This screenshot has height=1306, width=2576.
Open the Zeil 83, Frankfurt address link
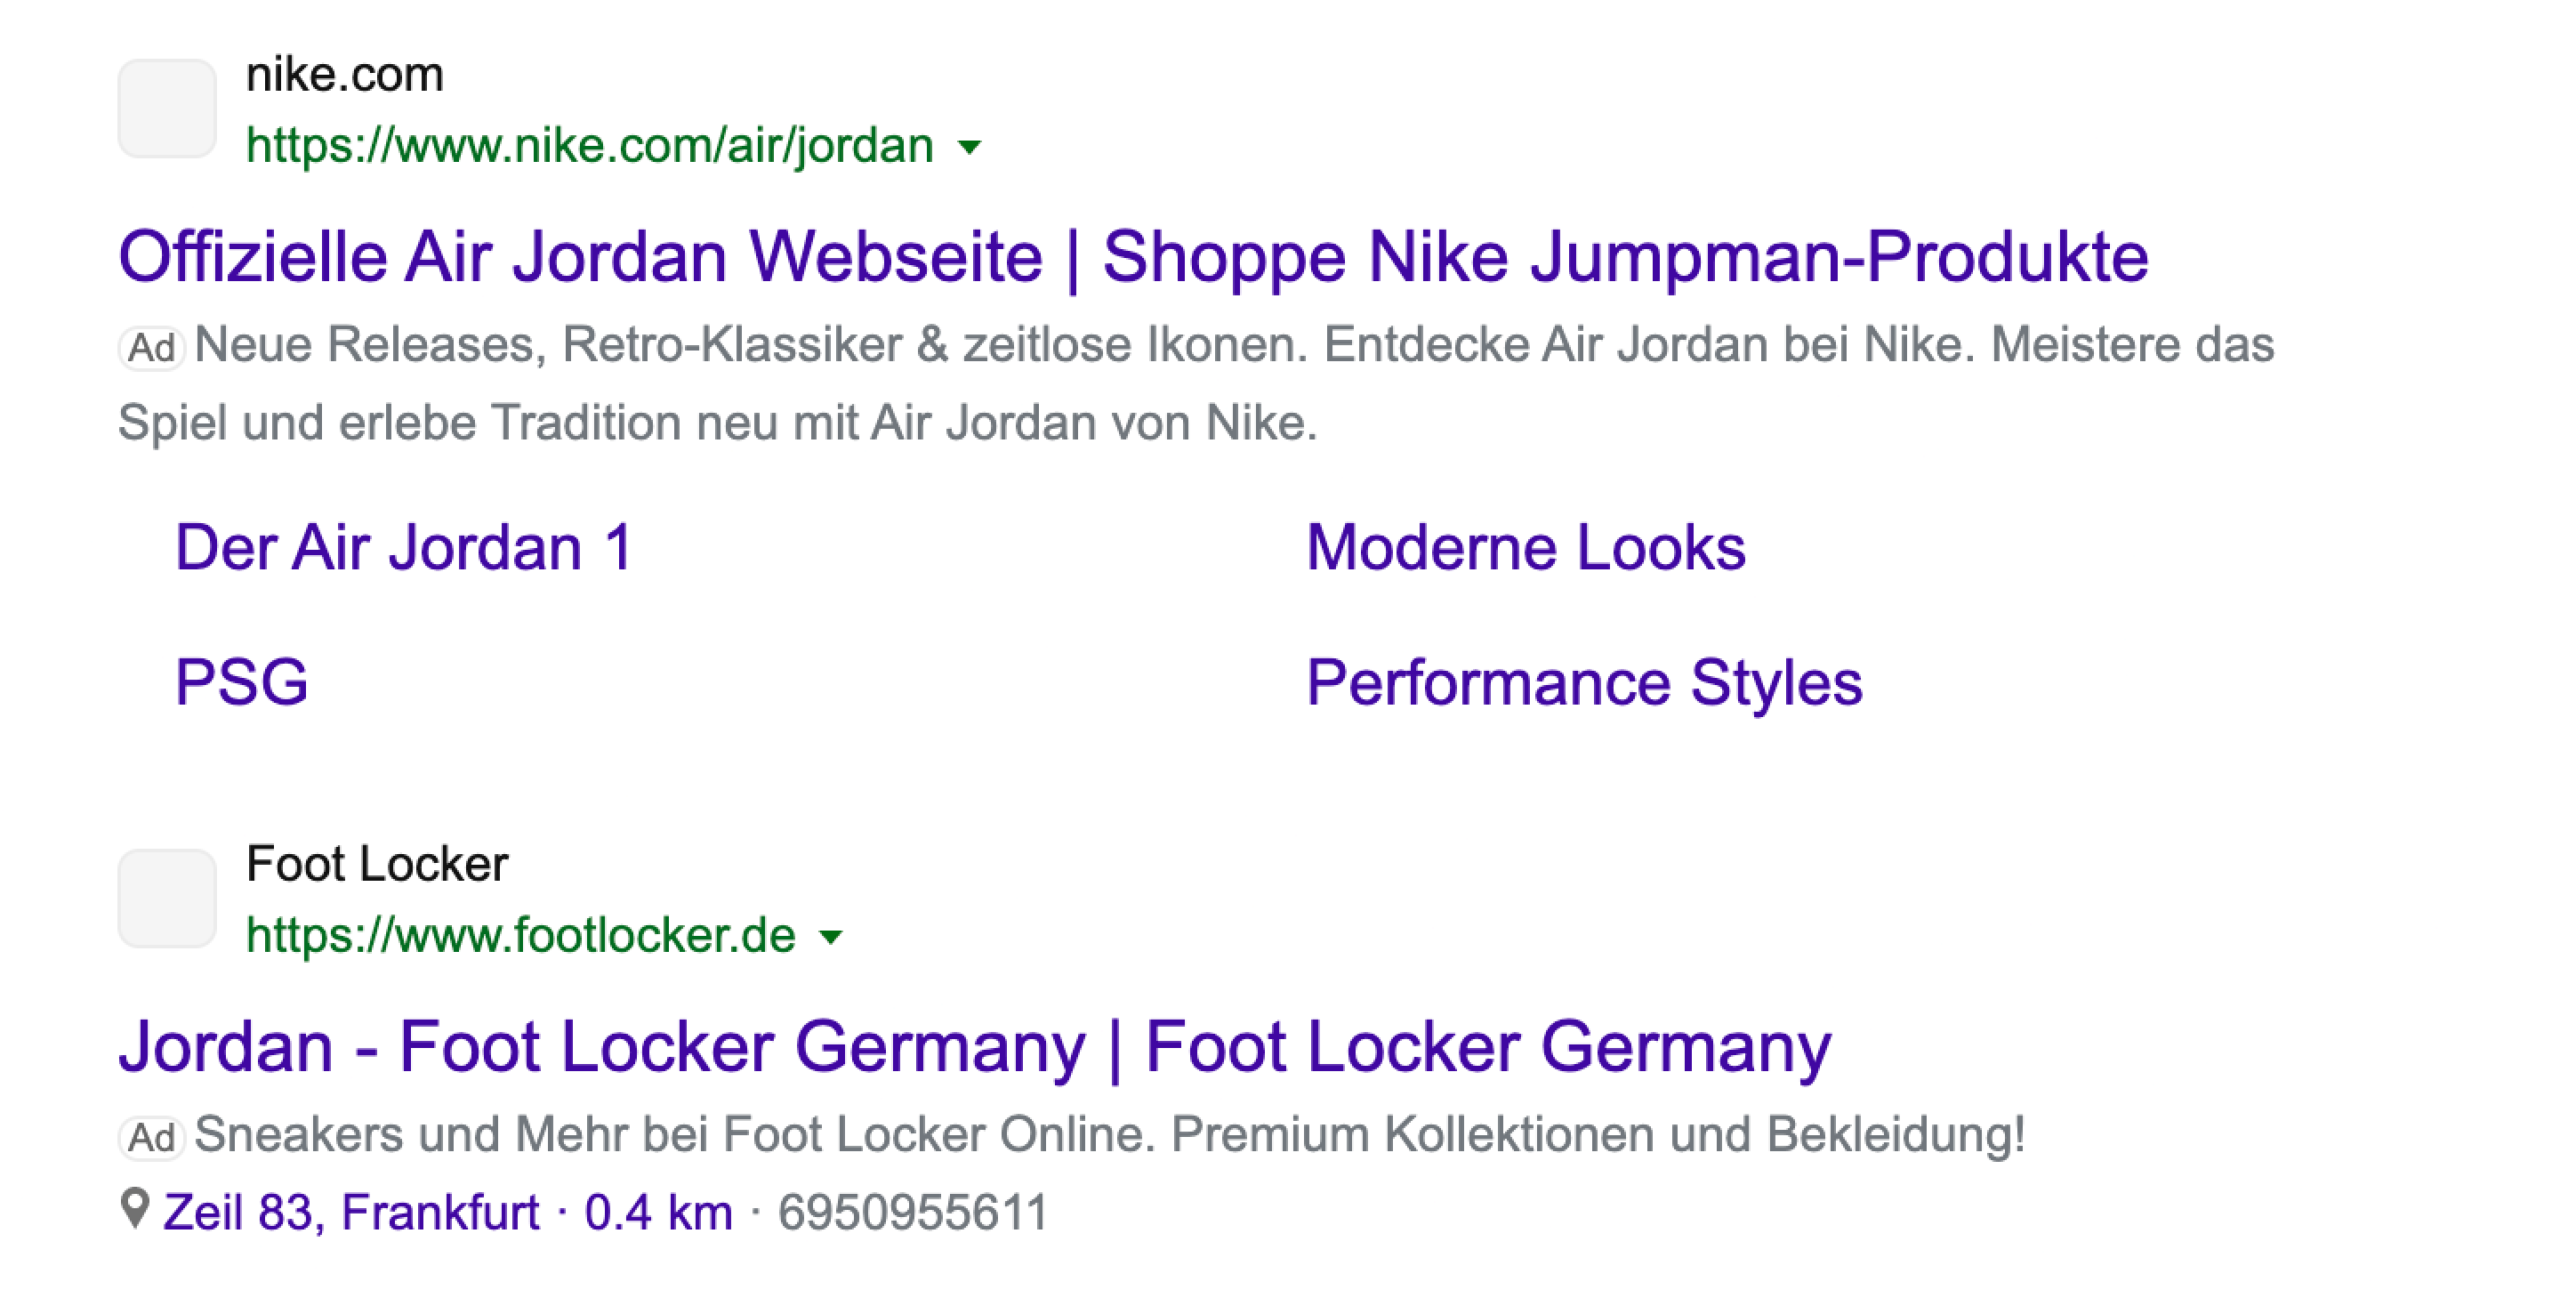[351, 1213]
